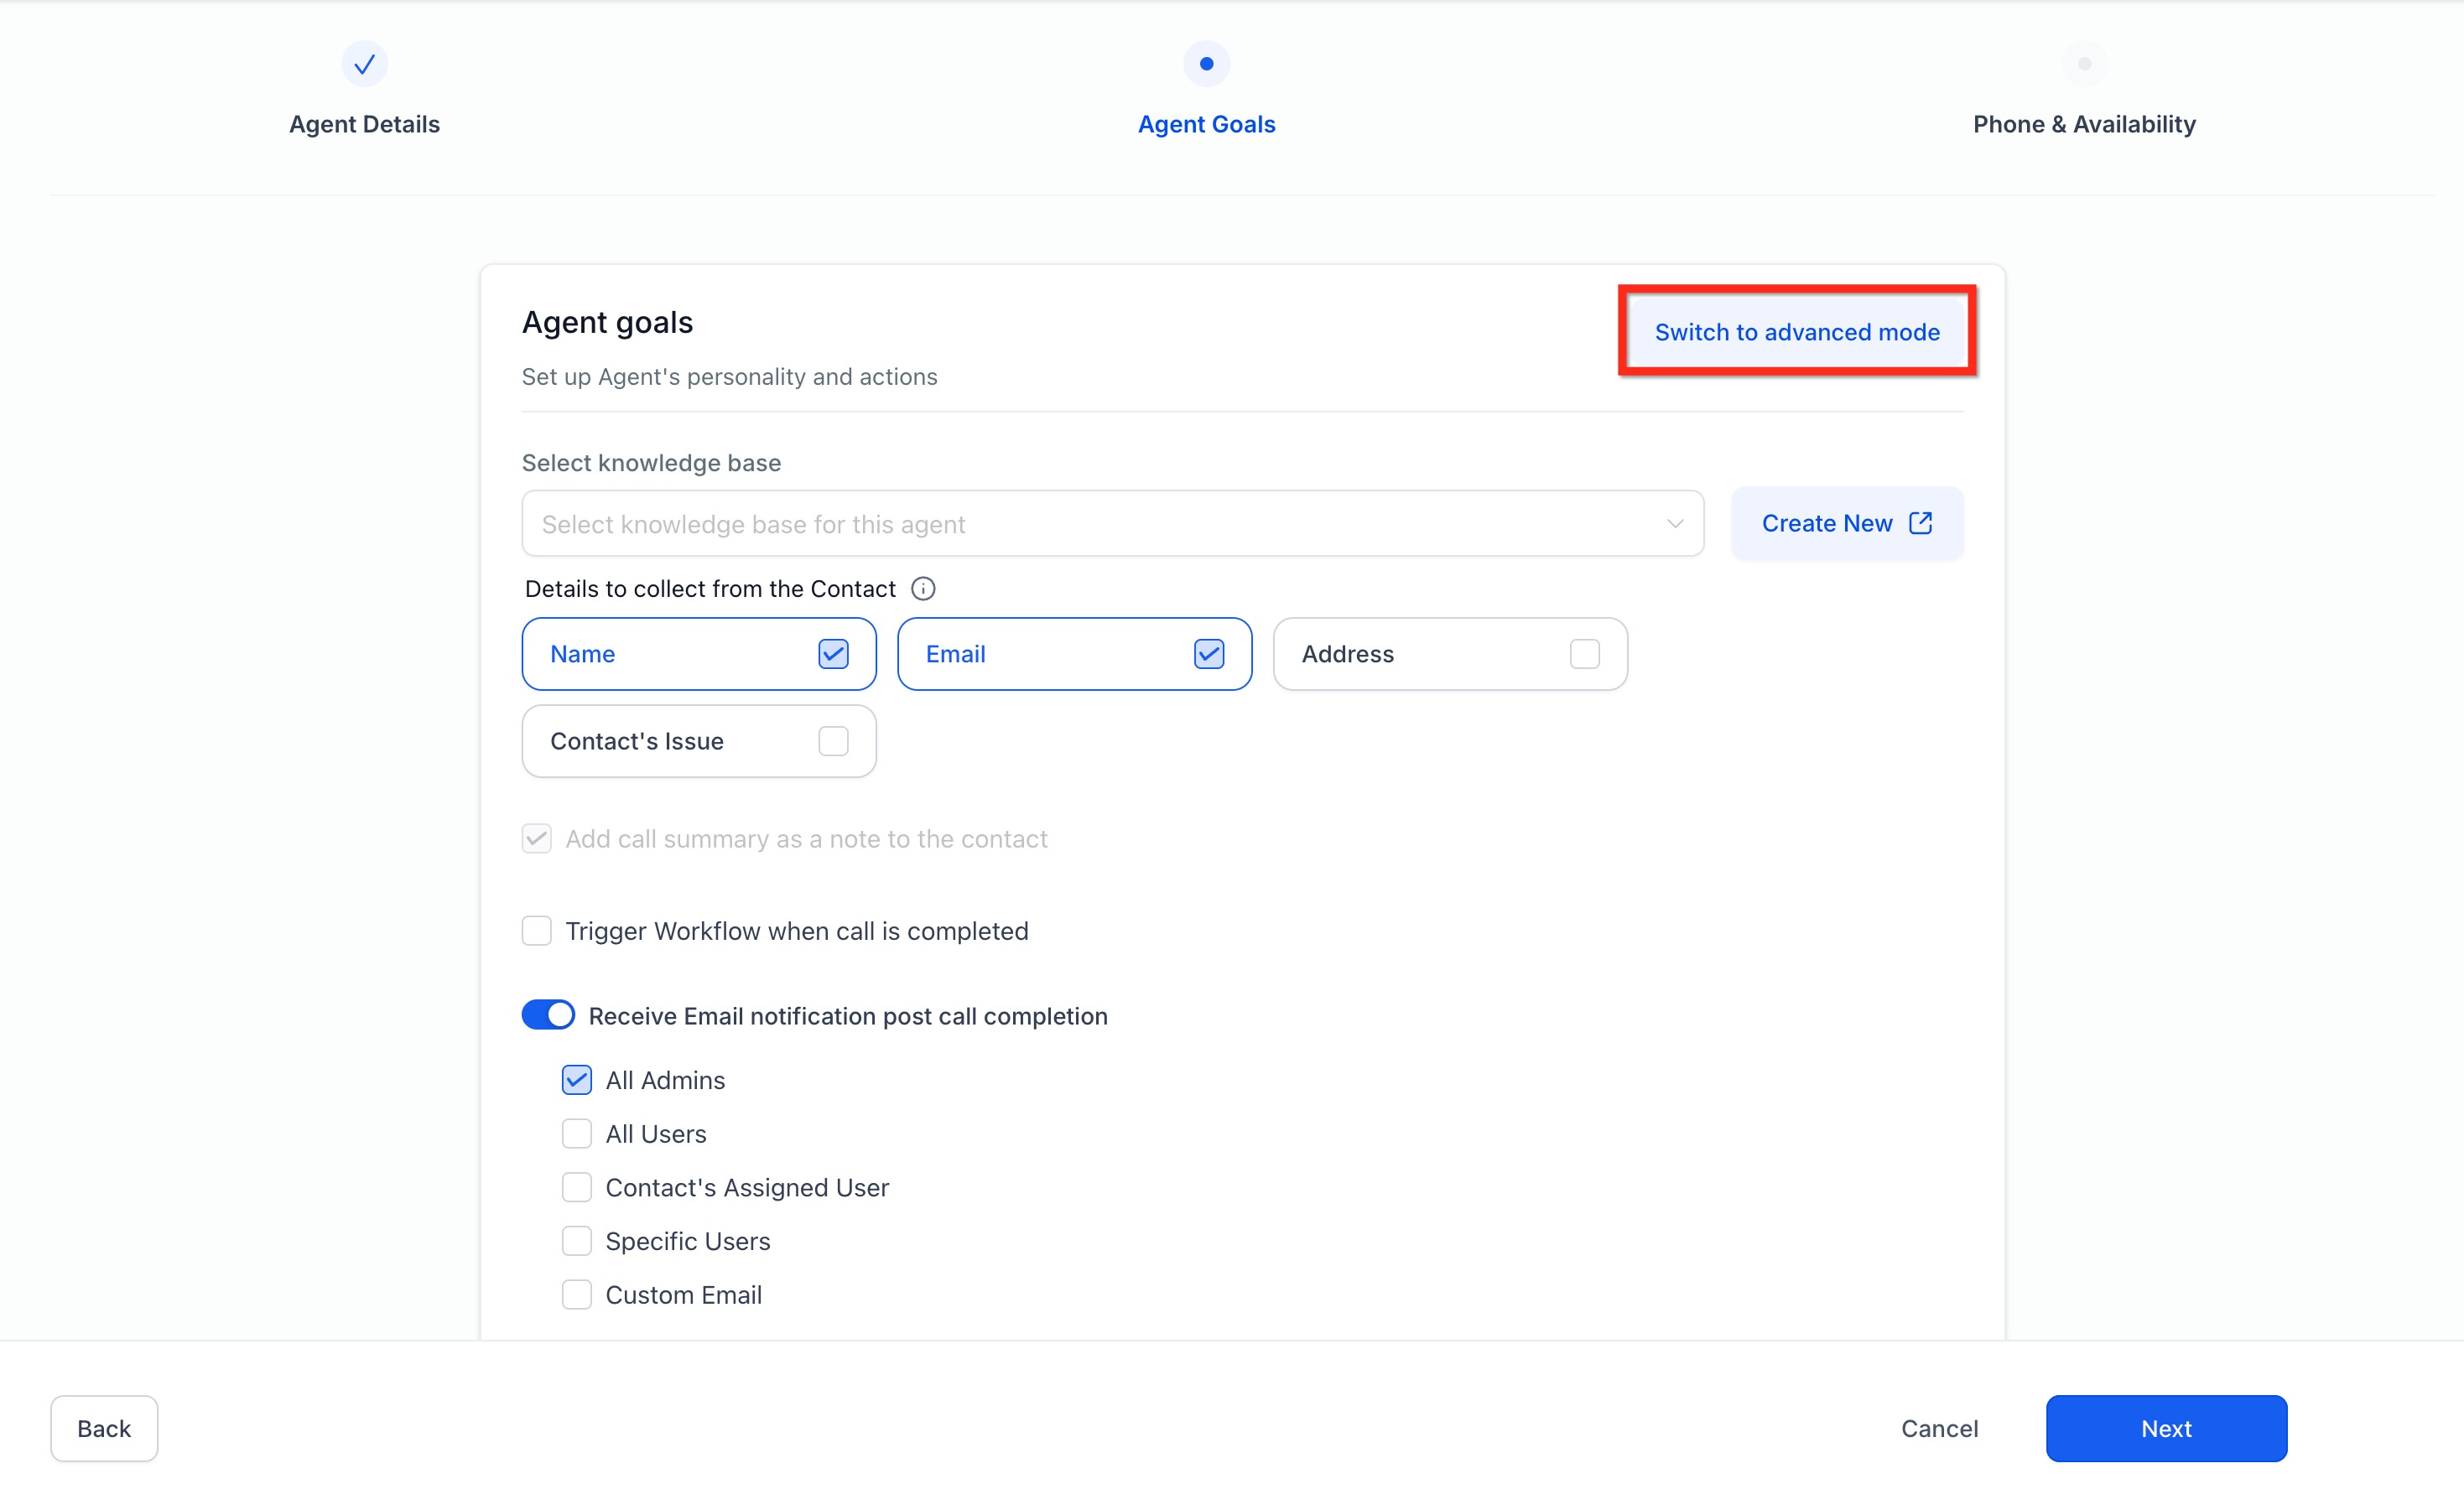The height and width of the screenshot is (1489, 2464).
Task: Enable Trigger Workflow when call is completed
Action: pos(537,931)
